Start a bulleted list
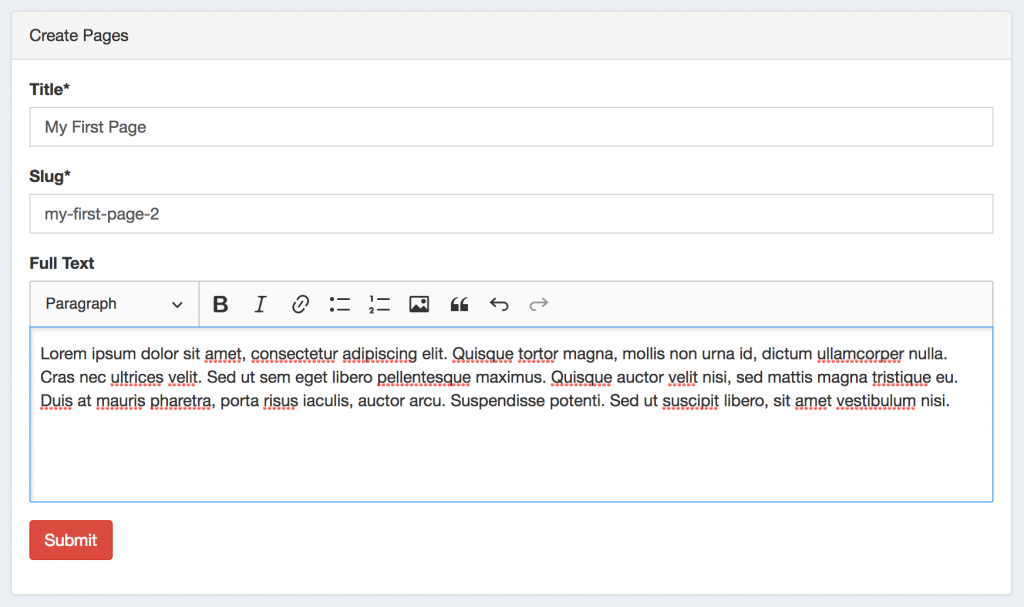Viewport: 1024px width, 607px height. coord(340,305)
